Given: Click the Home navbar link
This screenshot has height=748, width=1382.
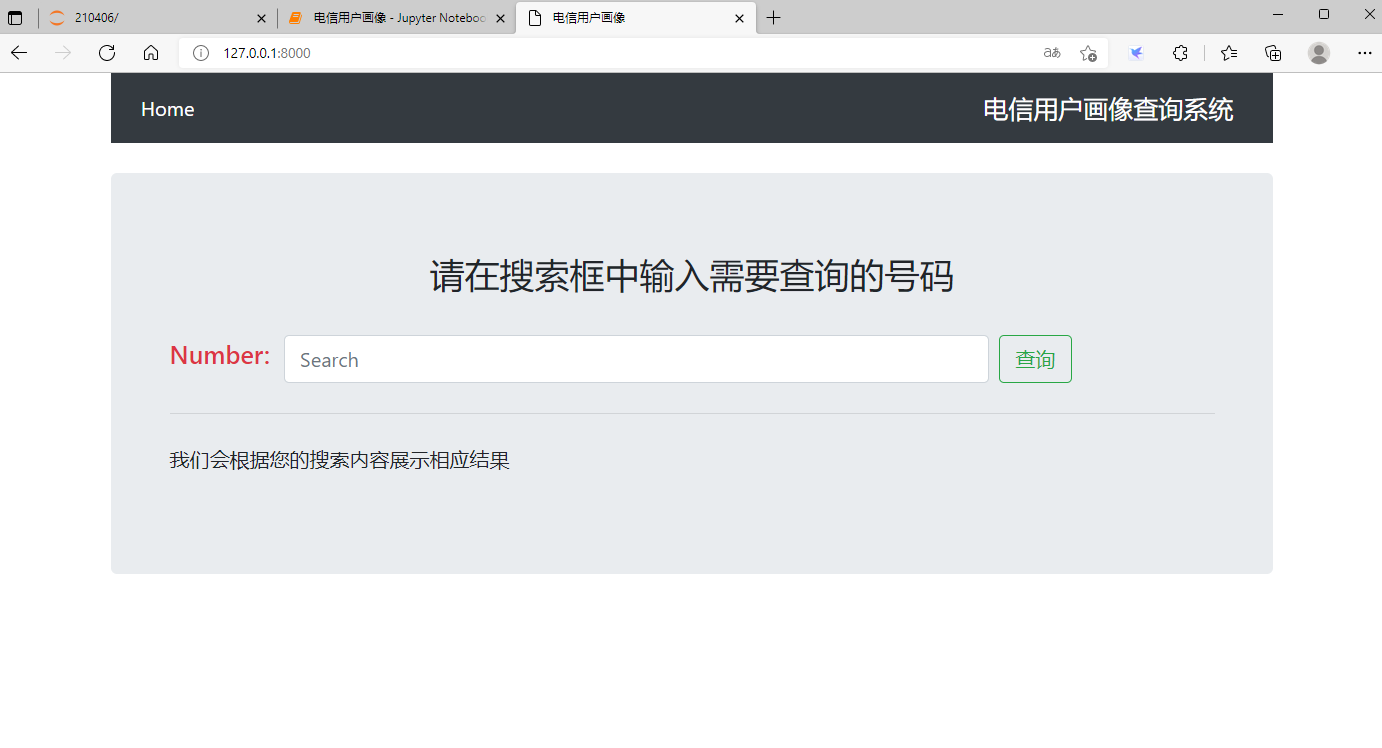Looking at the screenshot, I should [x=167, y=109].
